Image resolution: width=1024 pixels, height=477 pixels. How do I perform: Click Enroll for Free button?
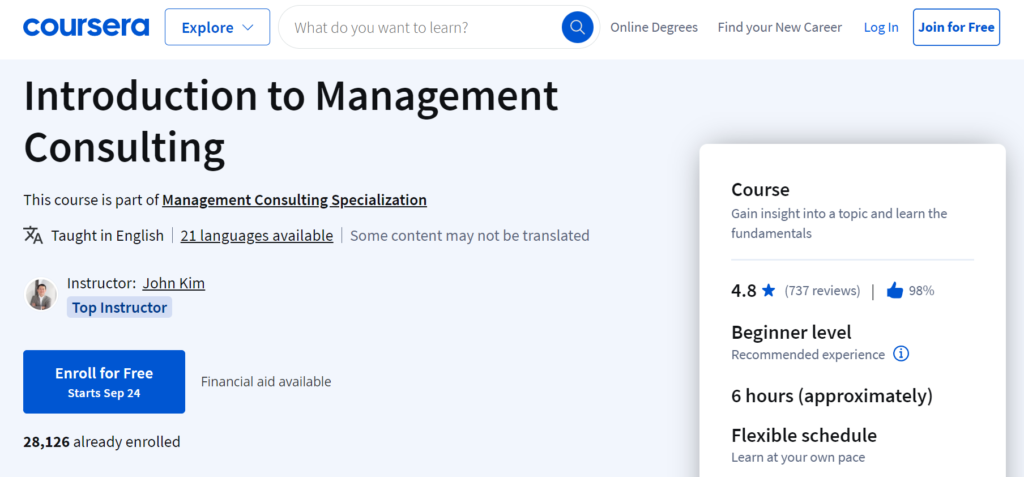click(x=104, y=382)
